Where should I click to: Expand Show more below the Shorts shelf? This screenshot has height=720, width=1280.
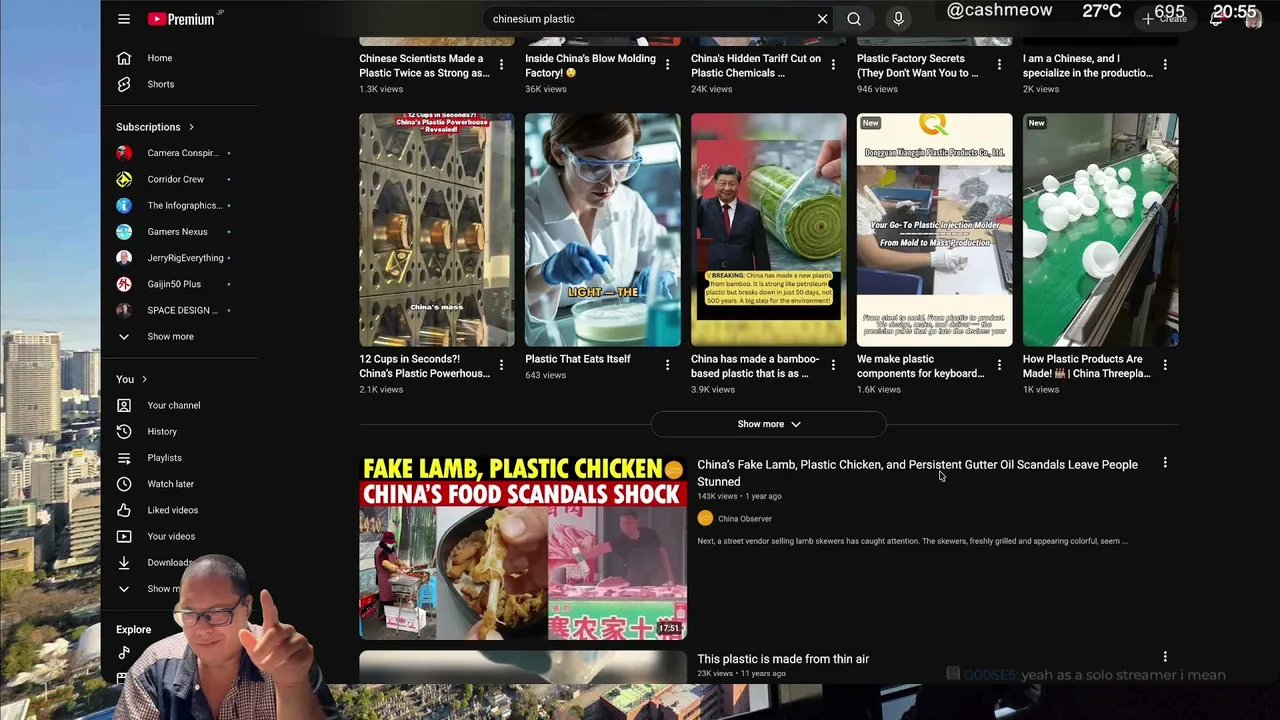769,424
